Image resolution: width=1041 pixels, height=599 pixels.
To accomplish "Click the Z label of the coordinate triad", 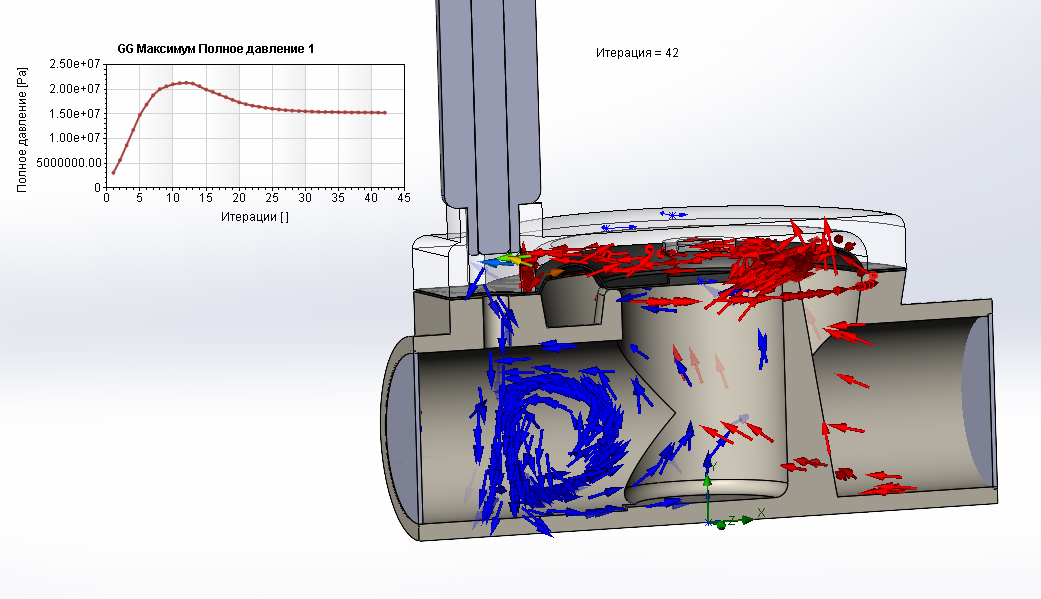I will tap(732, 520).
